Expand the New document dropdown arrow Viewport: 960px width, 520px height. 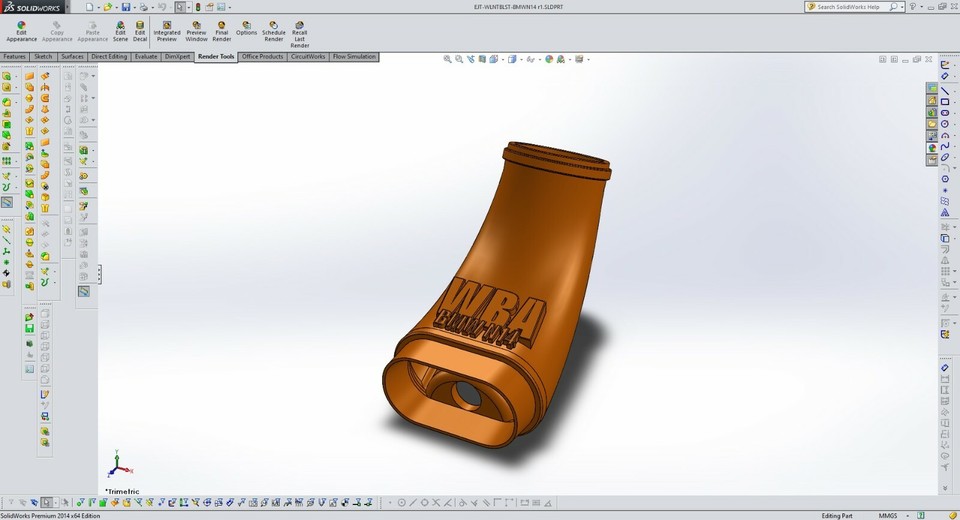tap(98, 7)
